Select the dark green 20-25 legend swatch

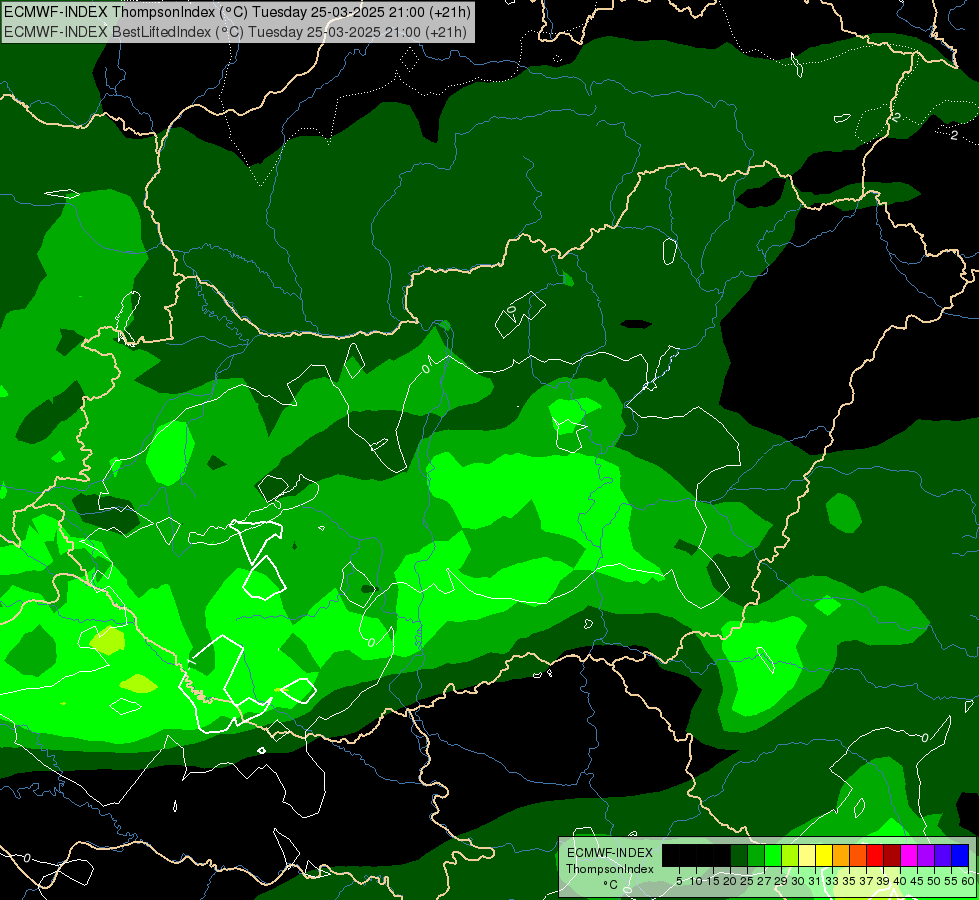(x=739, y=855)
